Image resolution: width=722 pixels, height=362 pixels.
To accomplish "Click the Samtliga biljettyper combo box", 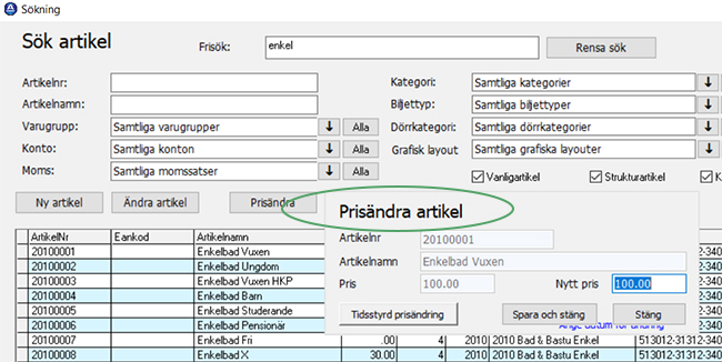I will [583, 105].
